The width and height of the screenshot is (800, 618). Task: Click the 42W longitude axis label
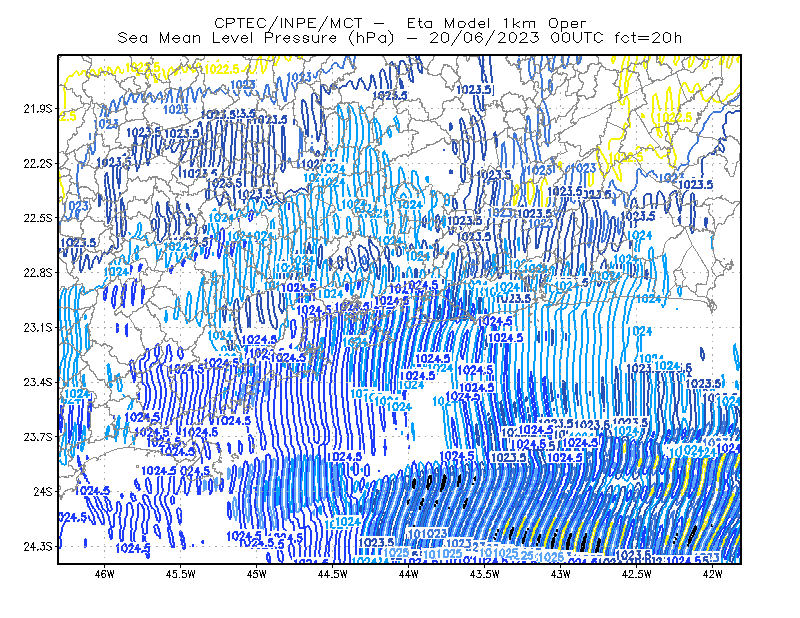click(x=712, y=574)
